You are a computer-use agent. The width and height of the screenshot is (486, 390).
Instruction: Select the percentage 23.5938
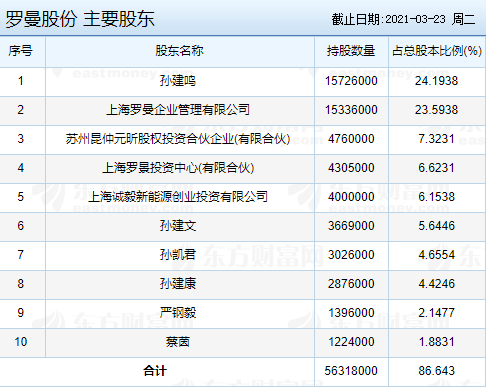(436, 110)
